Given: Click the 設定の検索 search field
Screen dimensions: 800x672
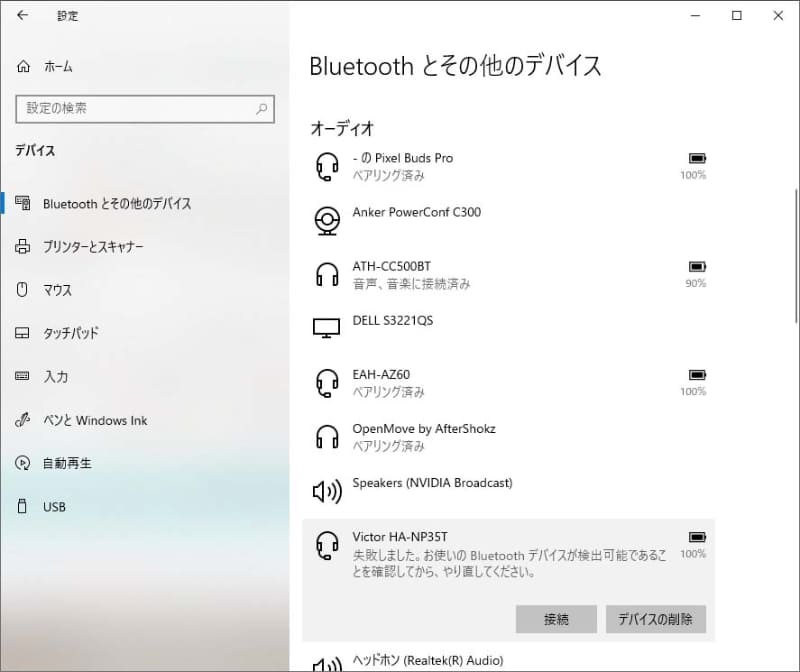Looking at the screenshot, I should click(x=145, y=109).
